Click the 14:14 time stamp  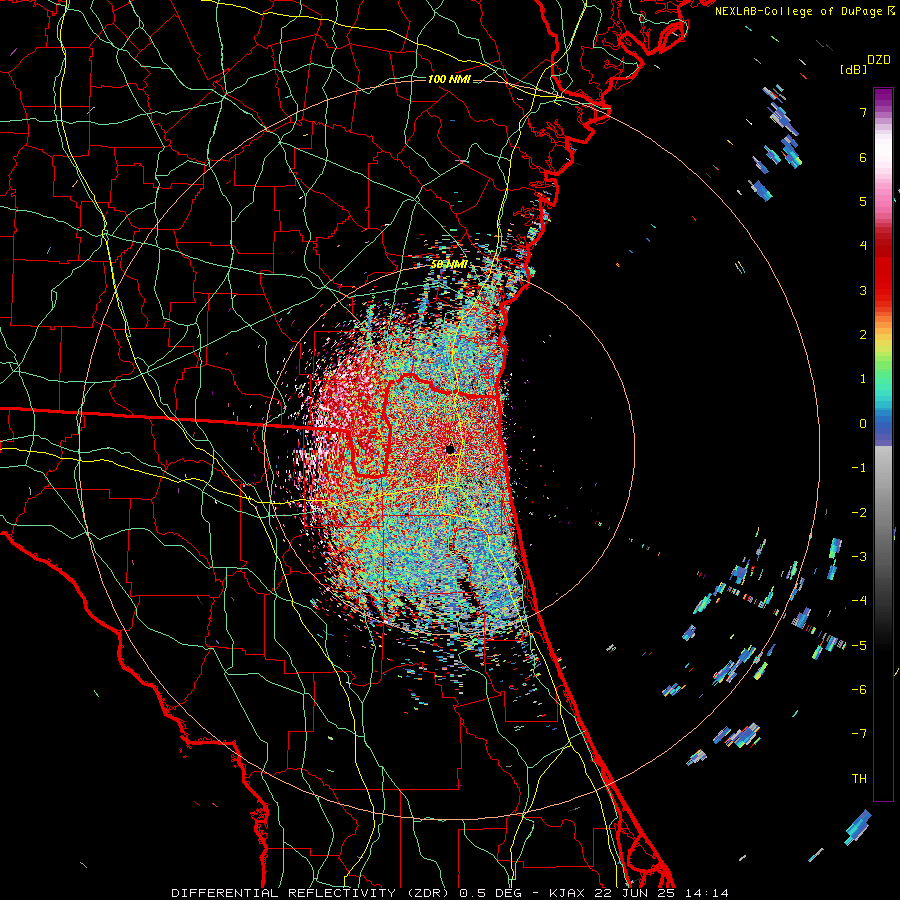point(707,893)
